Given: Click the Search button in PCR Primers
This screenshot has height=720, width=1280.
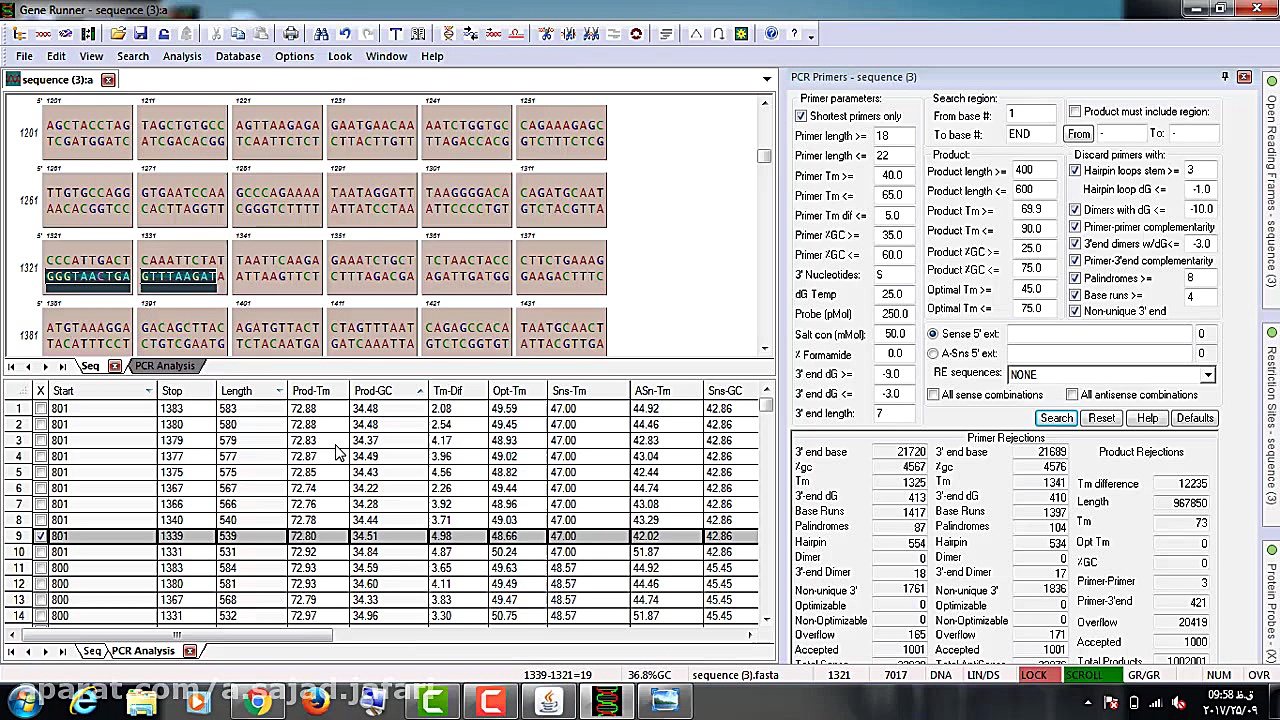Looking at the screenshot, I should coord(1056,418).
